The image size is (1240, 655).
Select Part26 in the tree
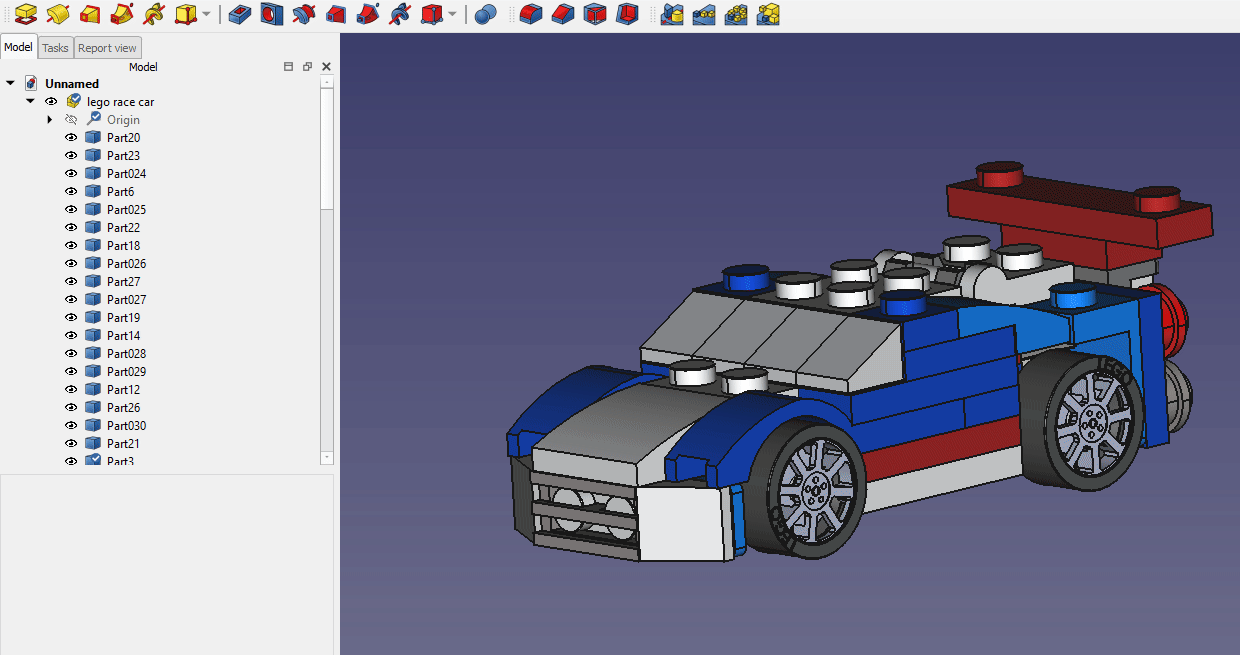point(123,408)
